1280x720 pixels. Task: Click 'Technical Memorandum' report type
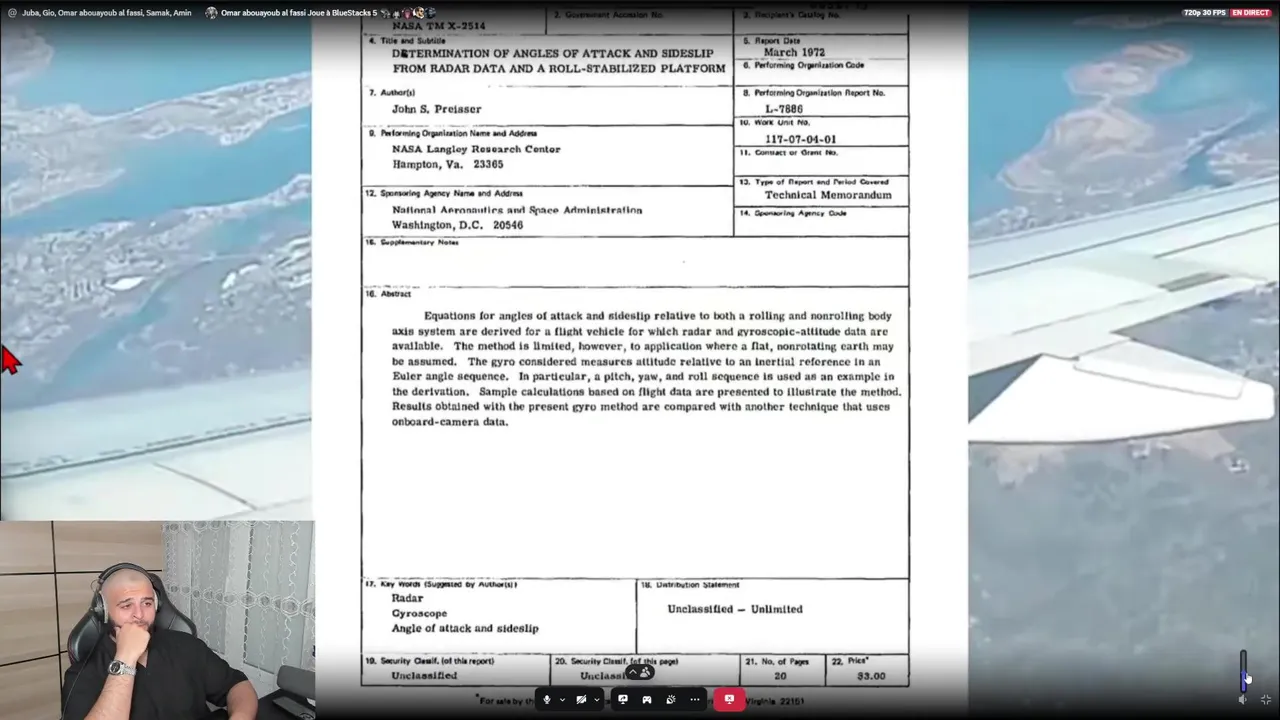(828, 195)
